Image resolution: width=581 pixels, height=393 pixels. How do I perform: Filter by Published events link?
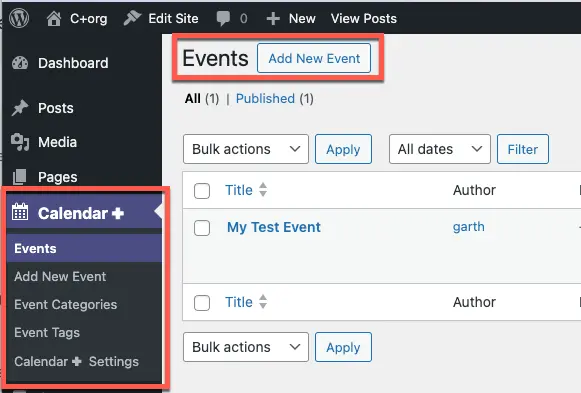point(265,99)
